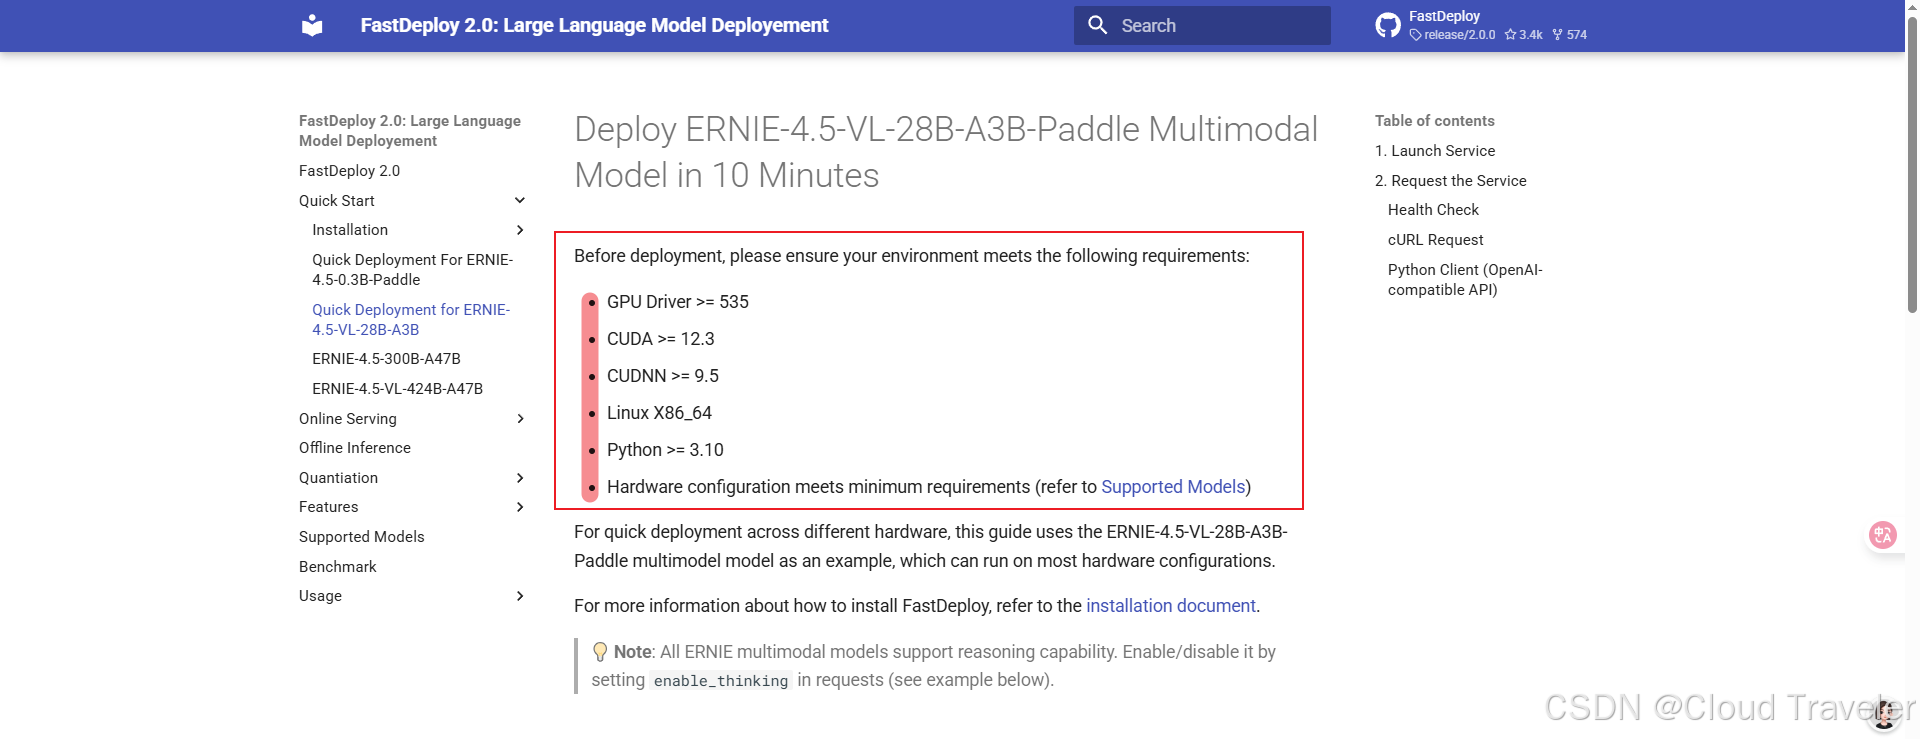Viewport: 1920px width, 739px height.
Task: Open Installation nav item
Action: point(350,230)
